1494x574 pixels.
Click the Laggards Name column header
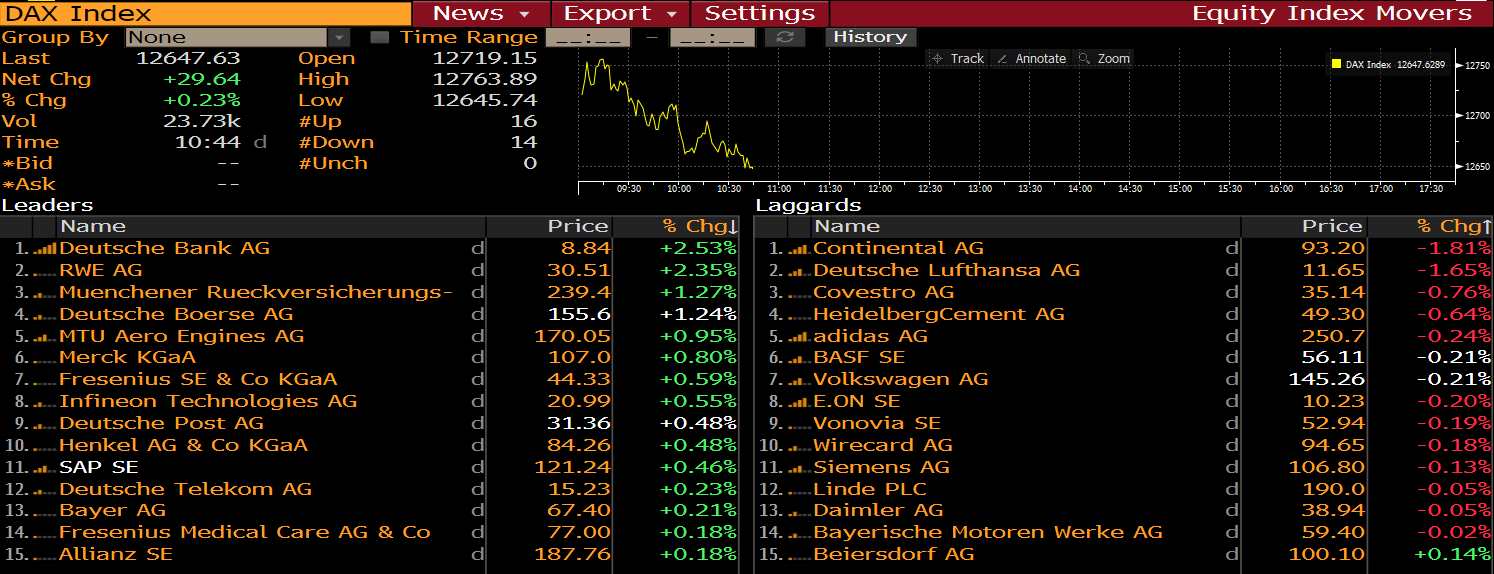[1026, 226]
